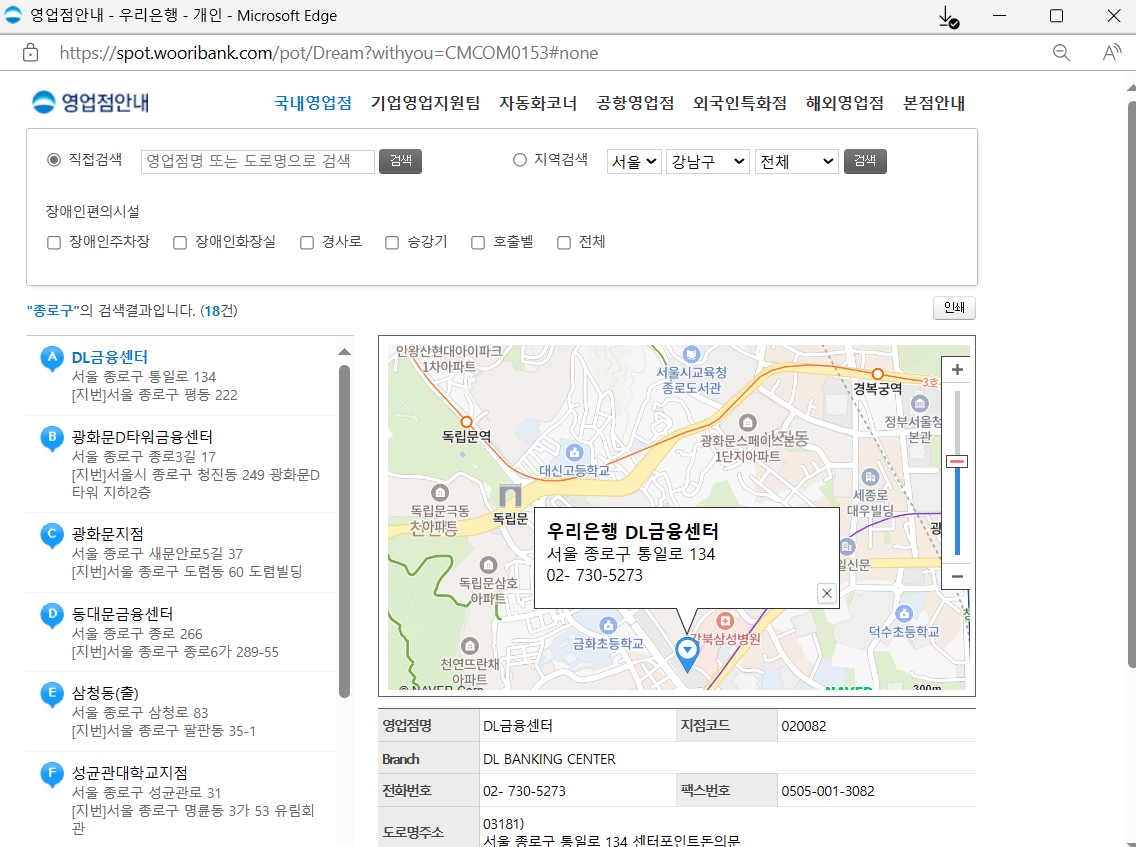The height and width of the screenshot is (847, 1136).
Task: Click the site lock icon in address bar
Action: (30, 53)
